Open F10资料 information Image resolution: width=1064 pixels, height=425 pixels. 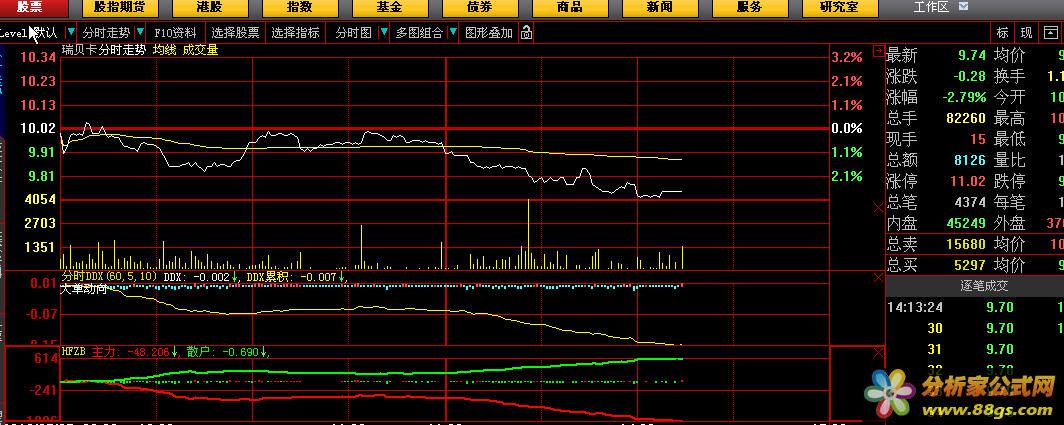[175, 33]
